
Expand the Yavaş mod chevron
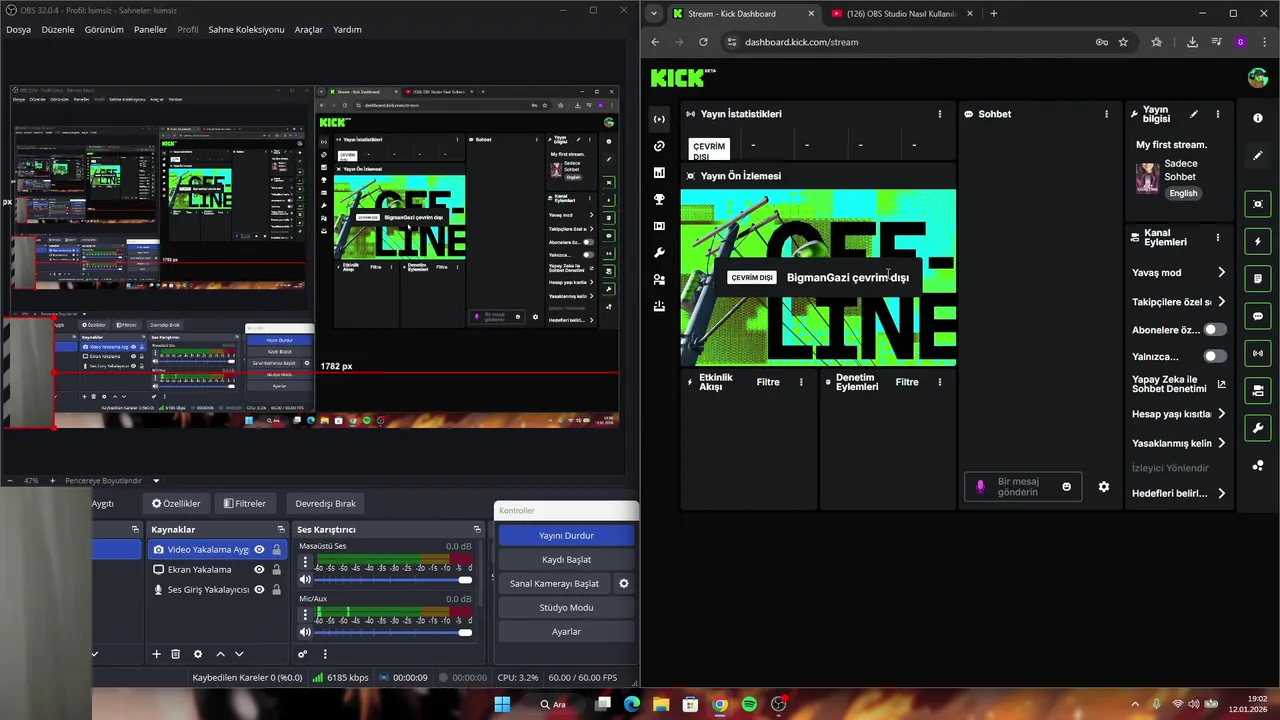coord(1221,272)
